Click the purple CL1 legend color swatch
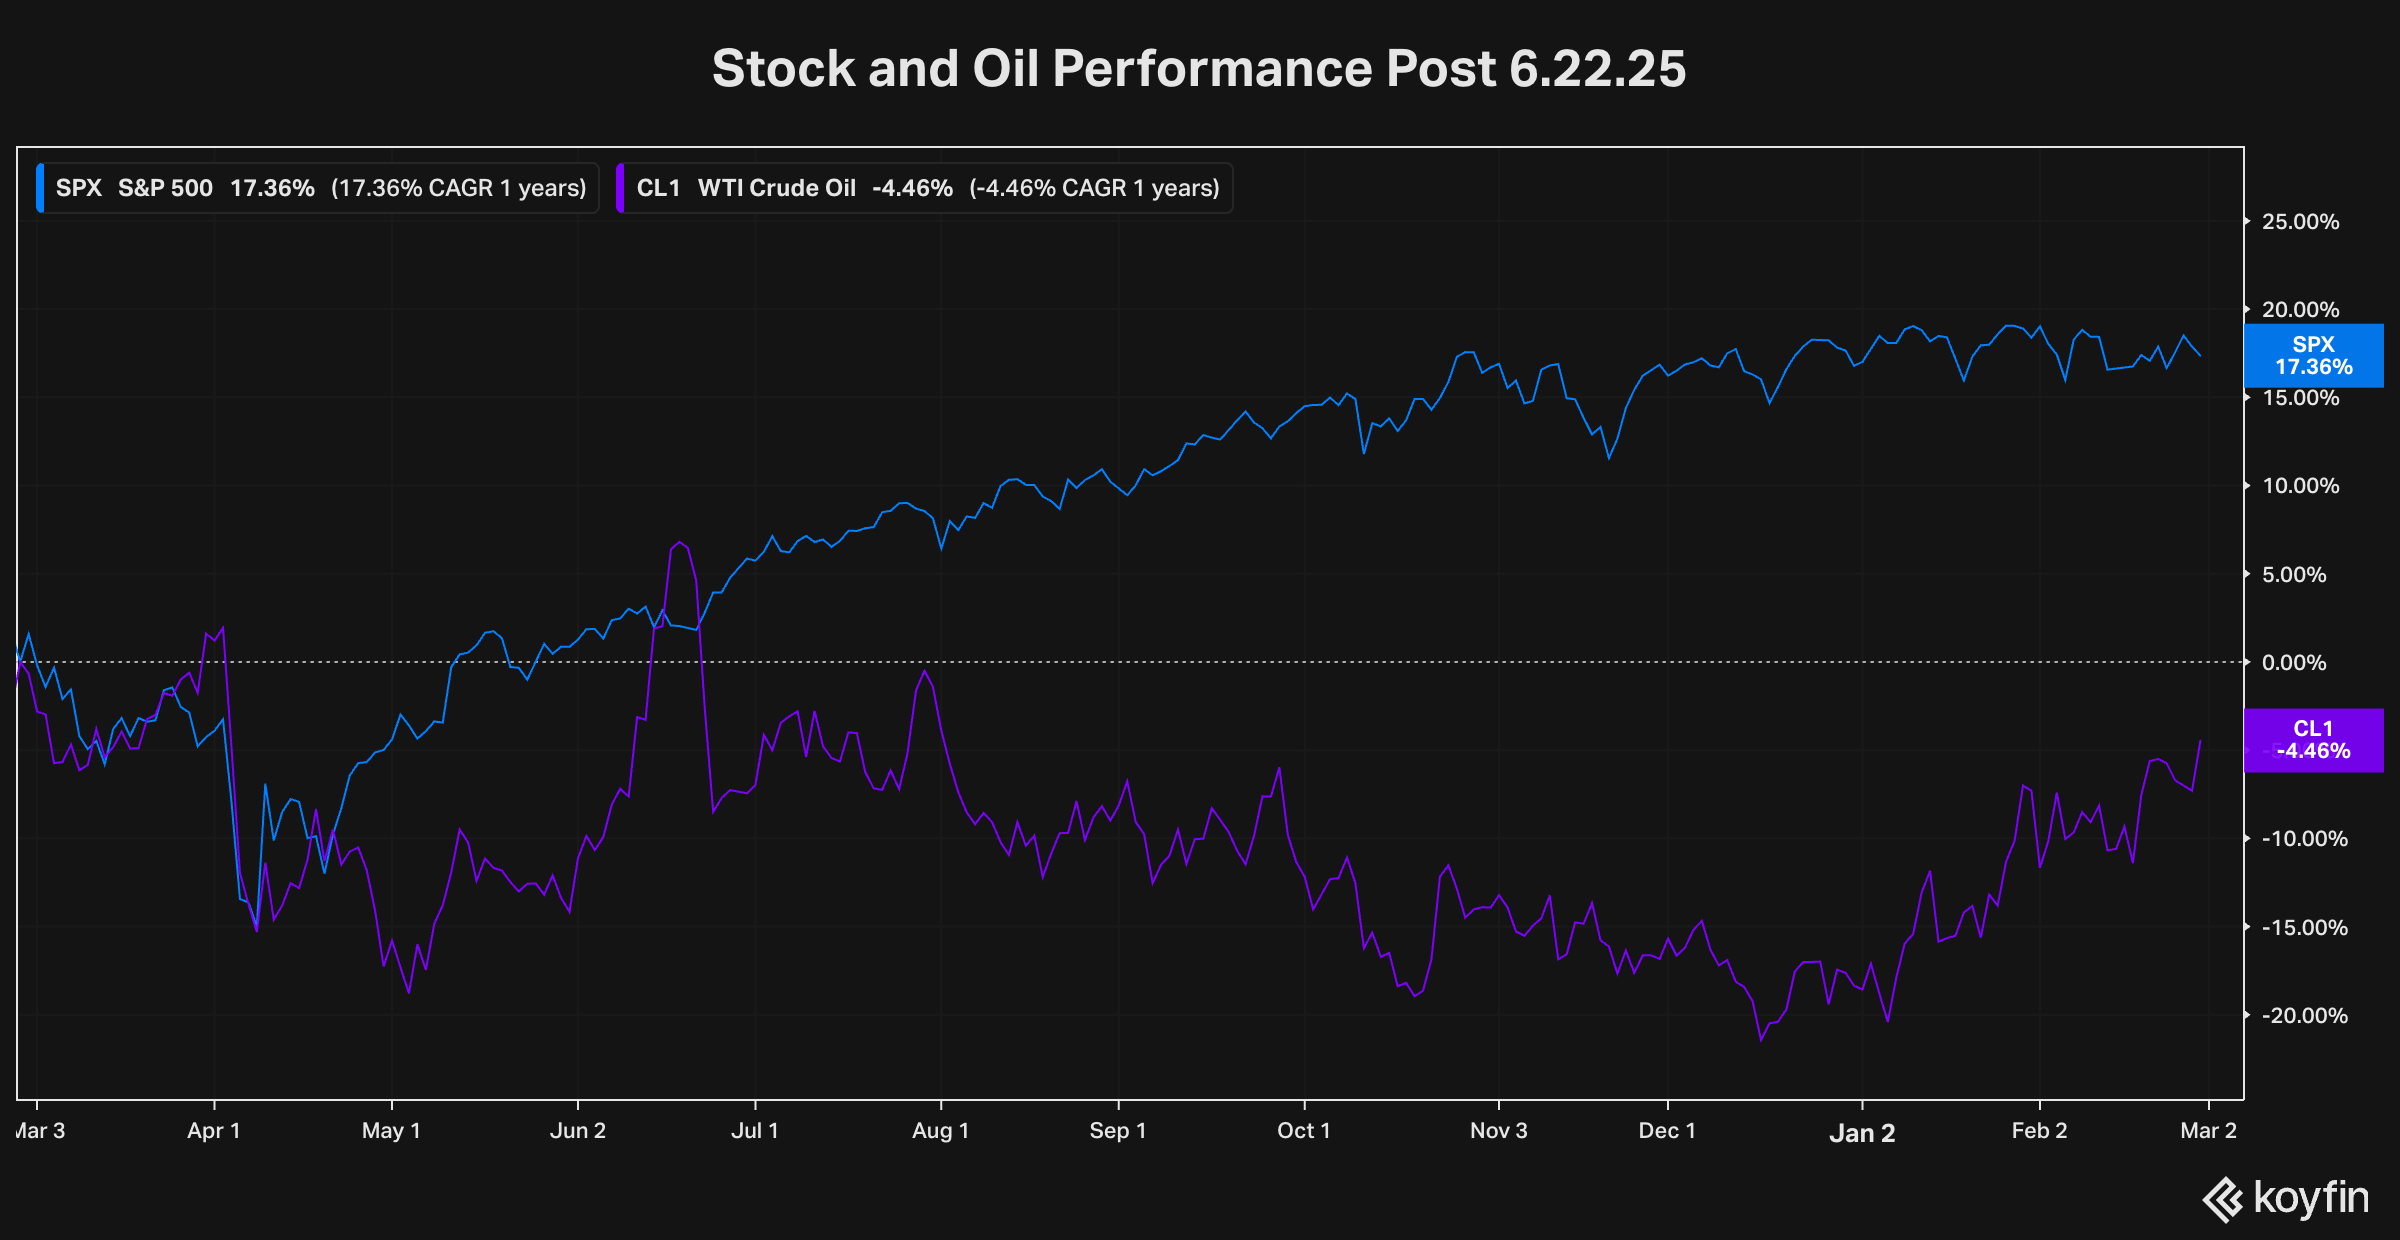This screenshot has width=2400, height=1240. (621, 188)
